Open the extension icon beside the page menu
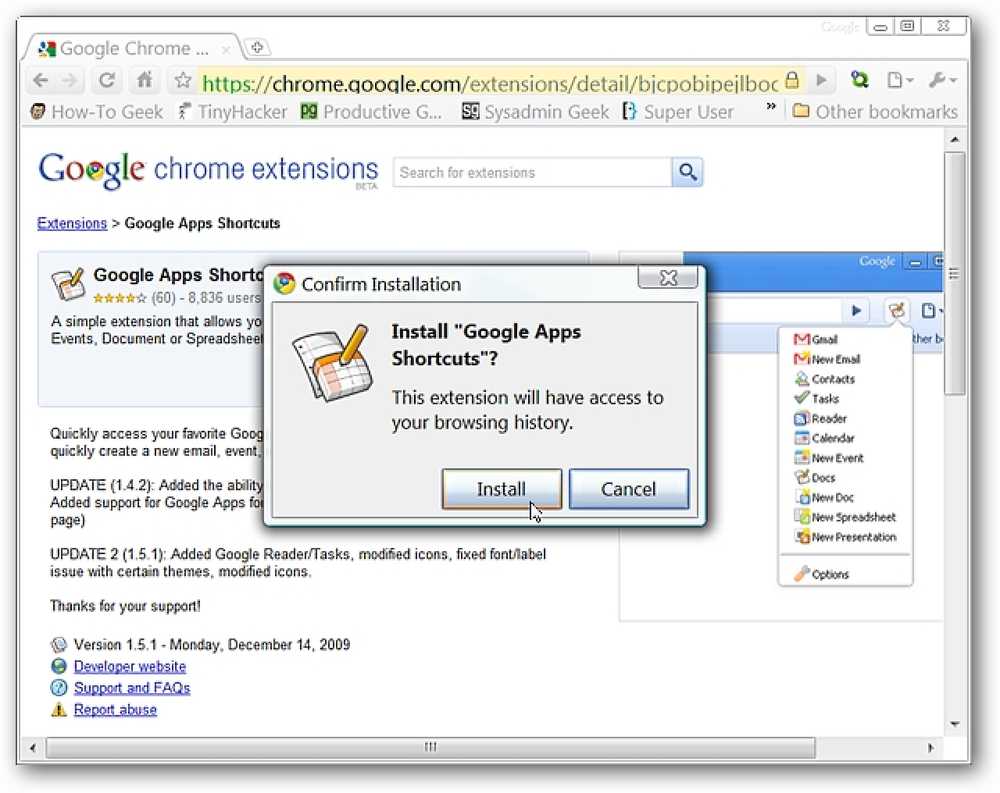 coord(860,80)
